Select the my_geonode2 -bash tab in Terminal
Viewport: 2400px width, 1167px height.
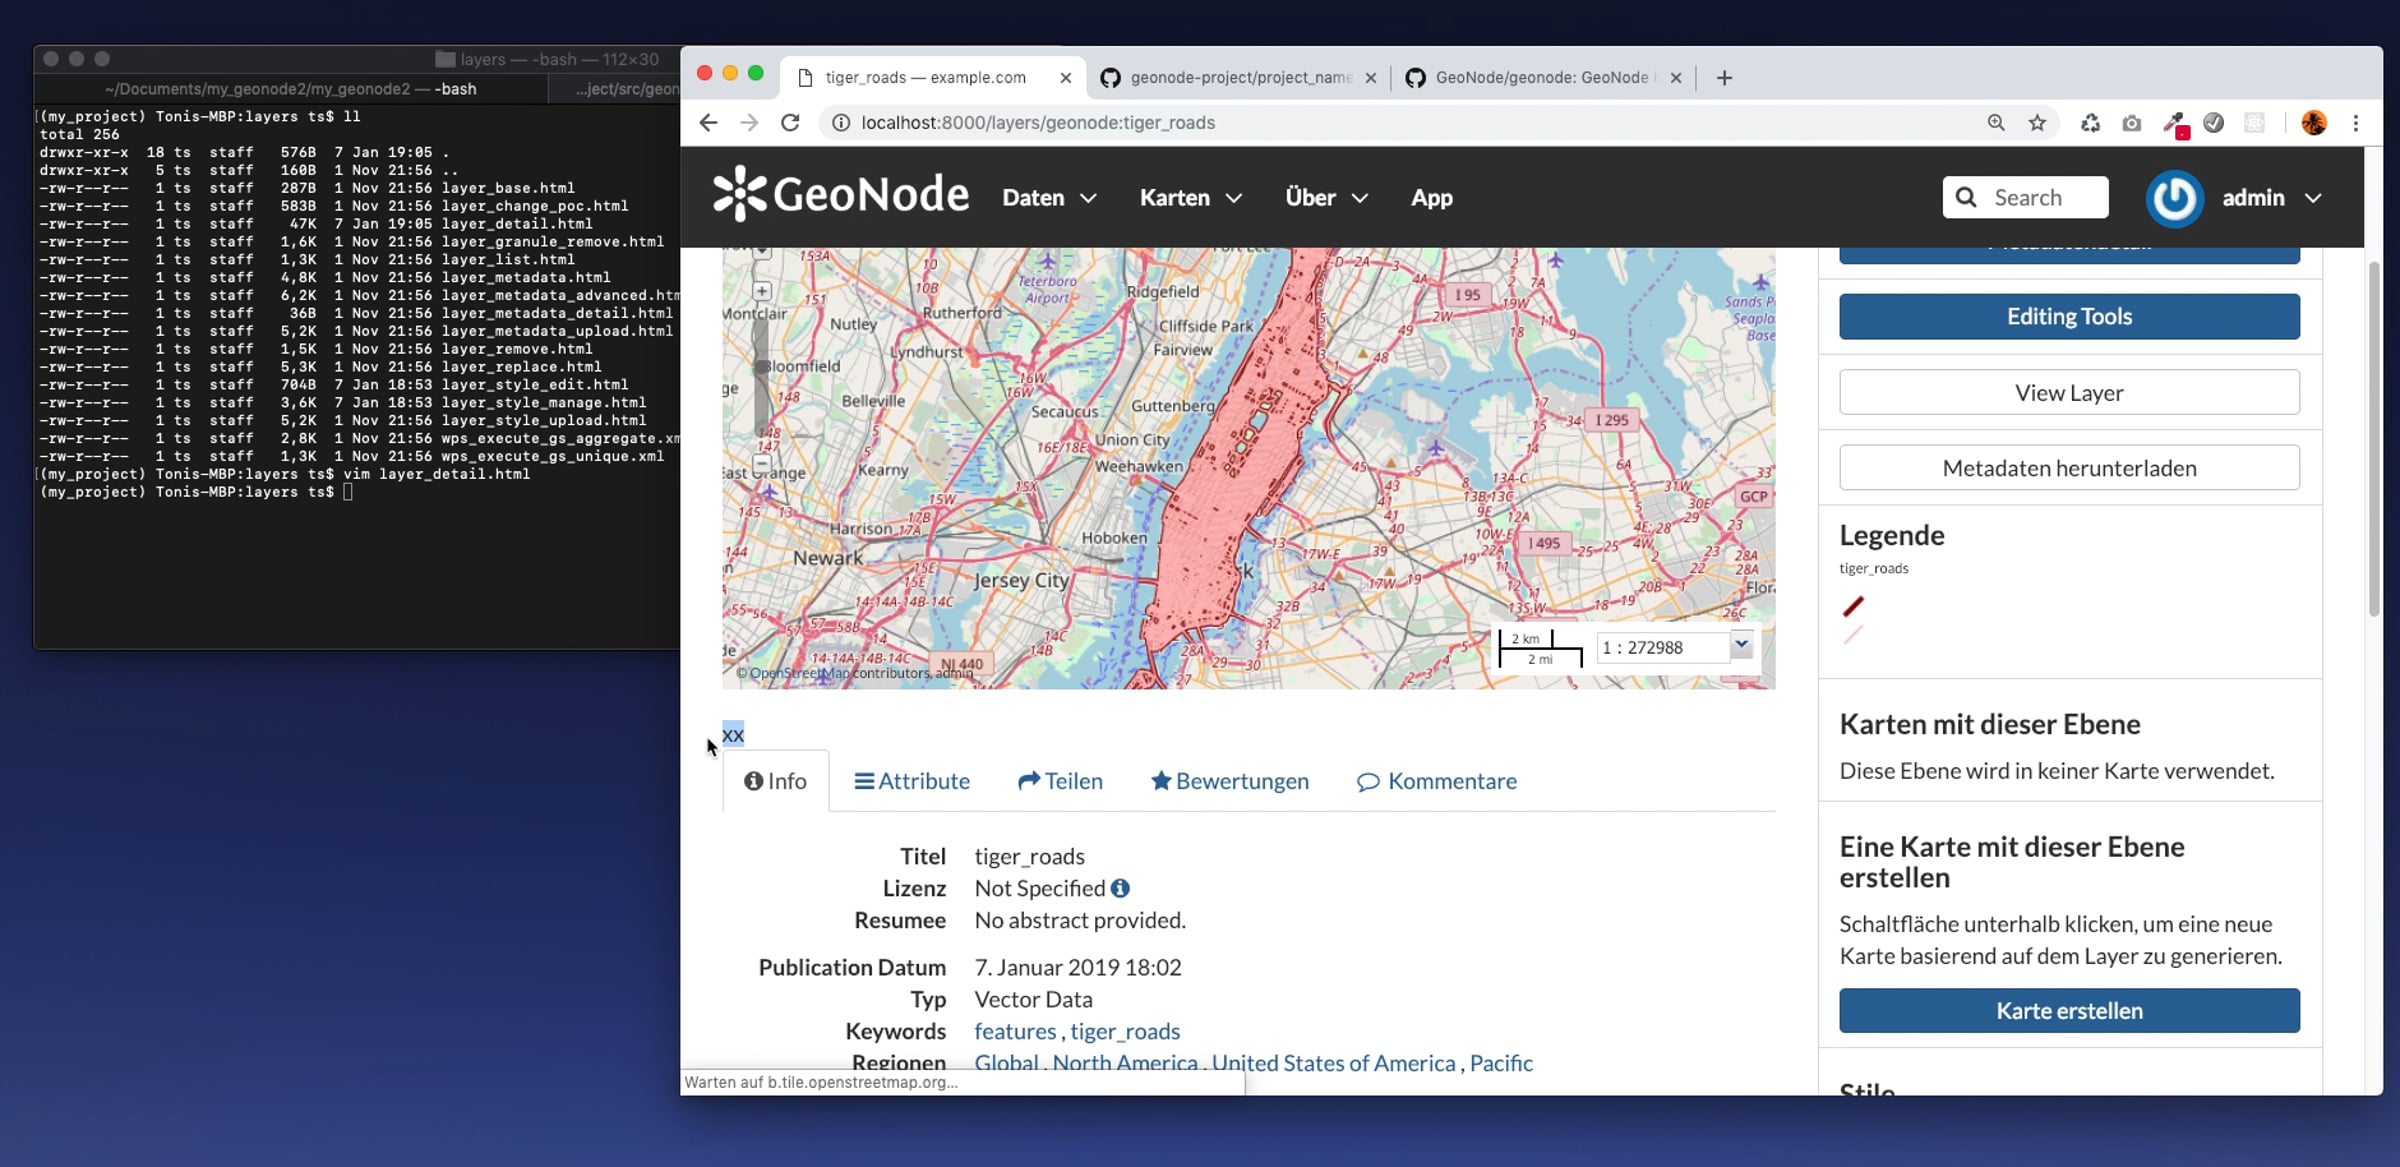click(290, 89)
